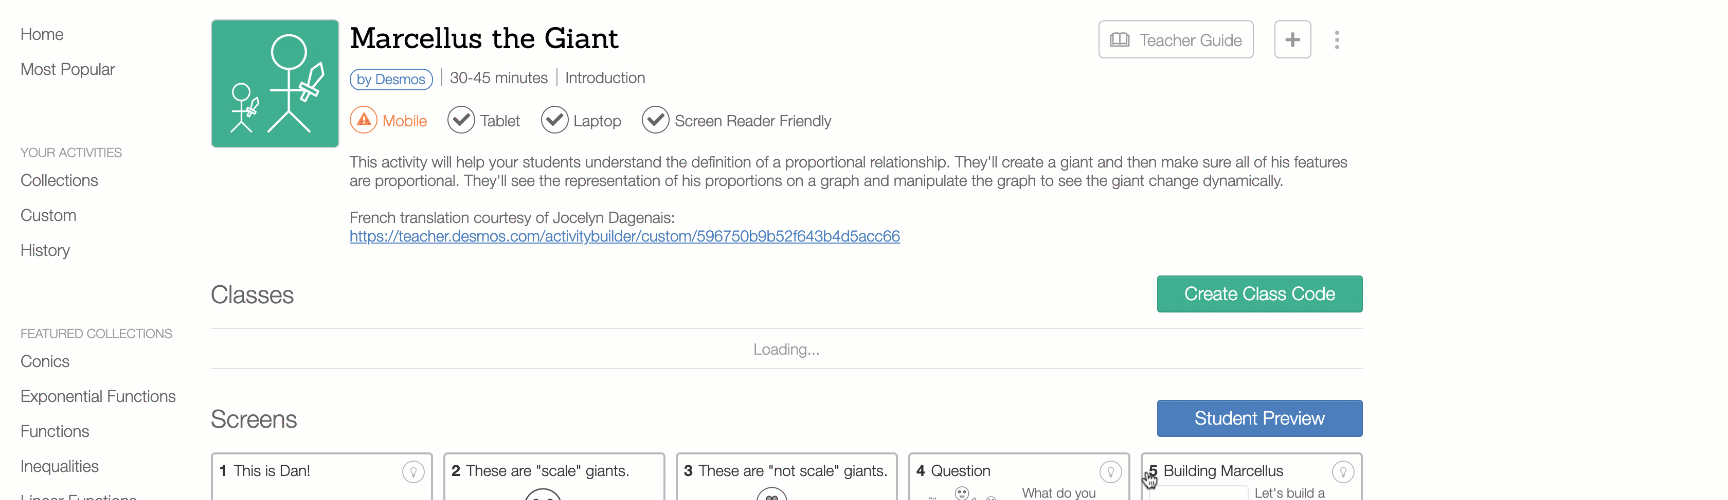Click the lightbulb tip icon on Question screen 4
The height and width of the screenshot is (500, 1728).
(x=1111, y=472)
